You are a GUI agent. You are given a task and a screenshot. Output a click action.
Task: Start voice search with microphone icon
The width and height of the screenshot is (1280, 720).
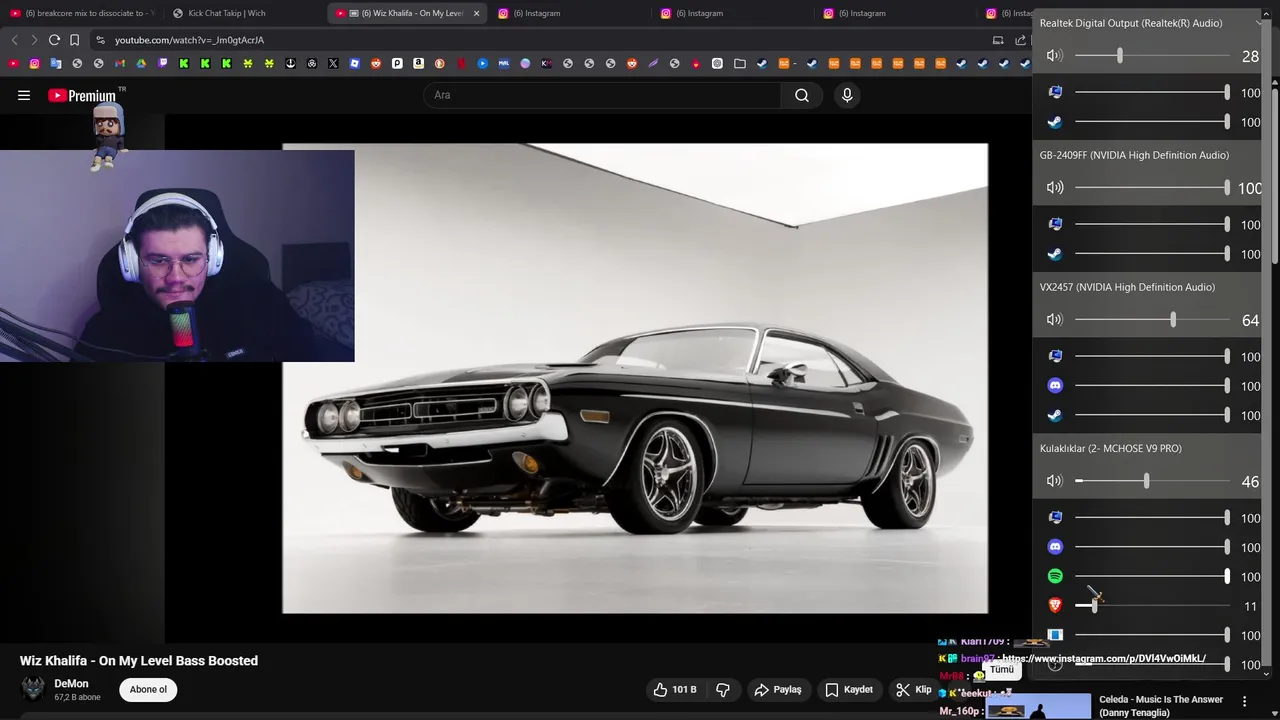847,95
